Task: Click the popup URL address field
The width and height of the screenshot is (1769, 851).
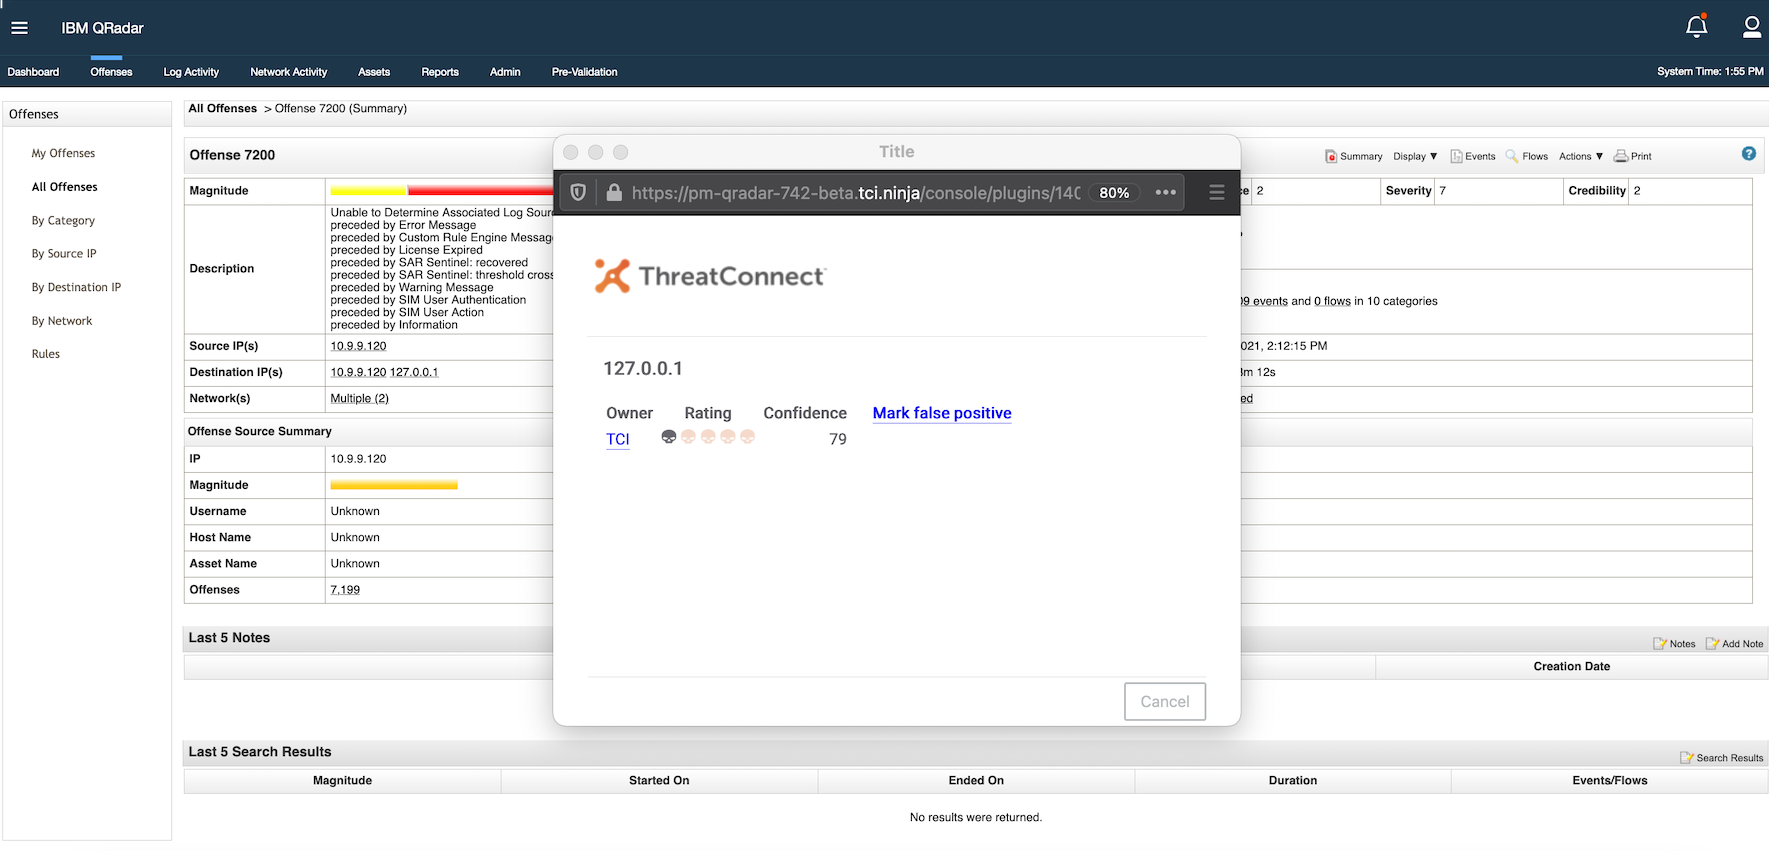Action: [856, 193]
